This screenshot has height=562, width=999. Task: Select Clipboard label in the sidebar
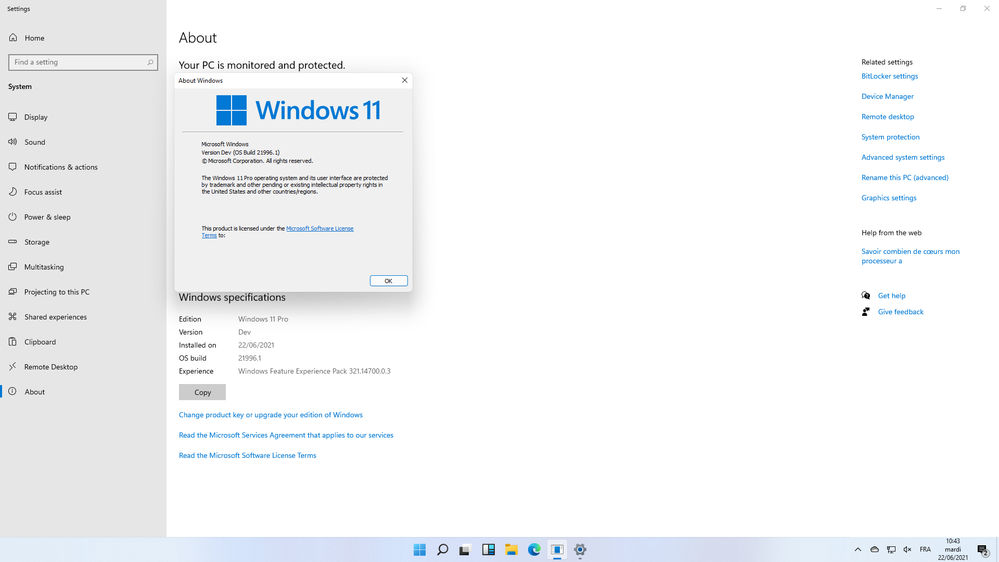(x=40, y=342)
